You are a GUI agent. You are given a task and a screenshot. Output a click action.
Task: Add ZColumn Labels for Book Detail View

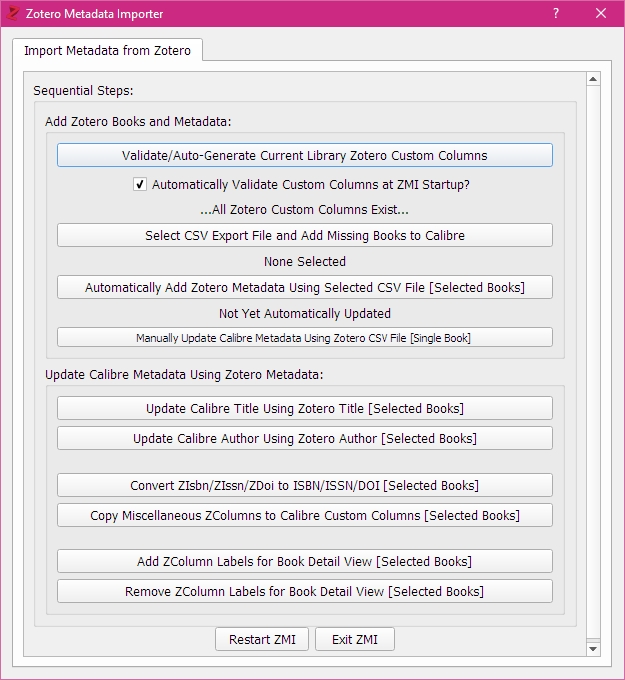coord(304,562)
